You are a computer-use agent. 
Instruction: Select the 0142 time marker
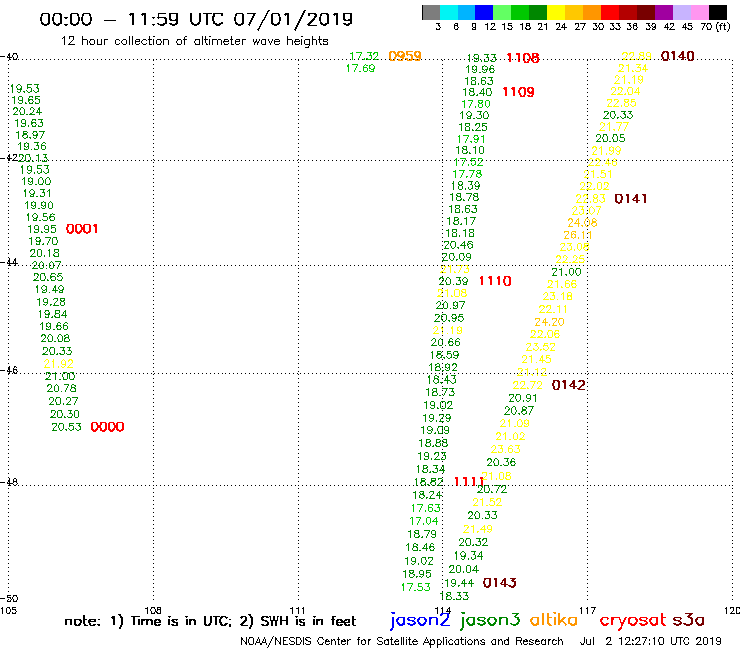pyautogui.click(x=568, y=385)
